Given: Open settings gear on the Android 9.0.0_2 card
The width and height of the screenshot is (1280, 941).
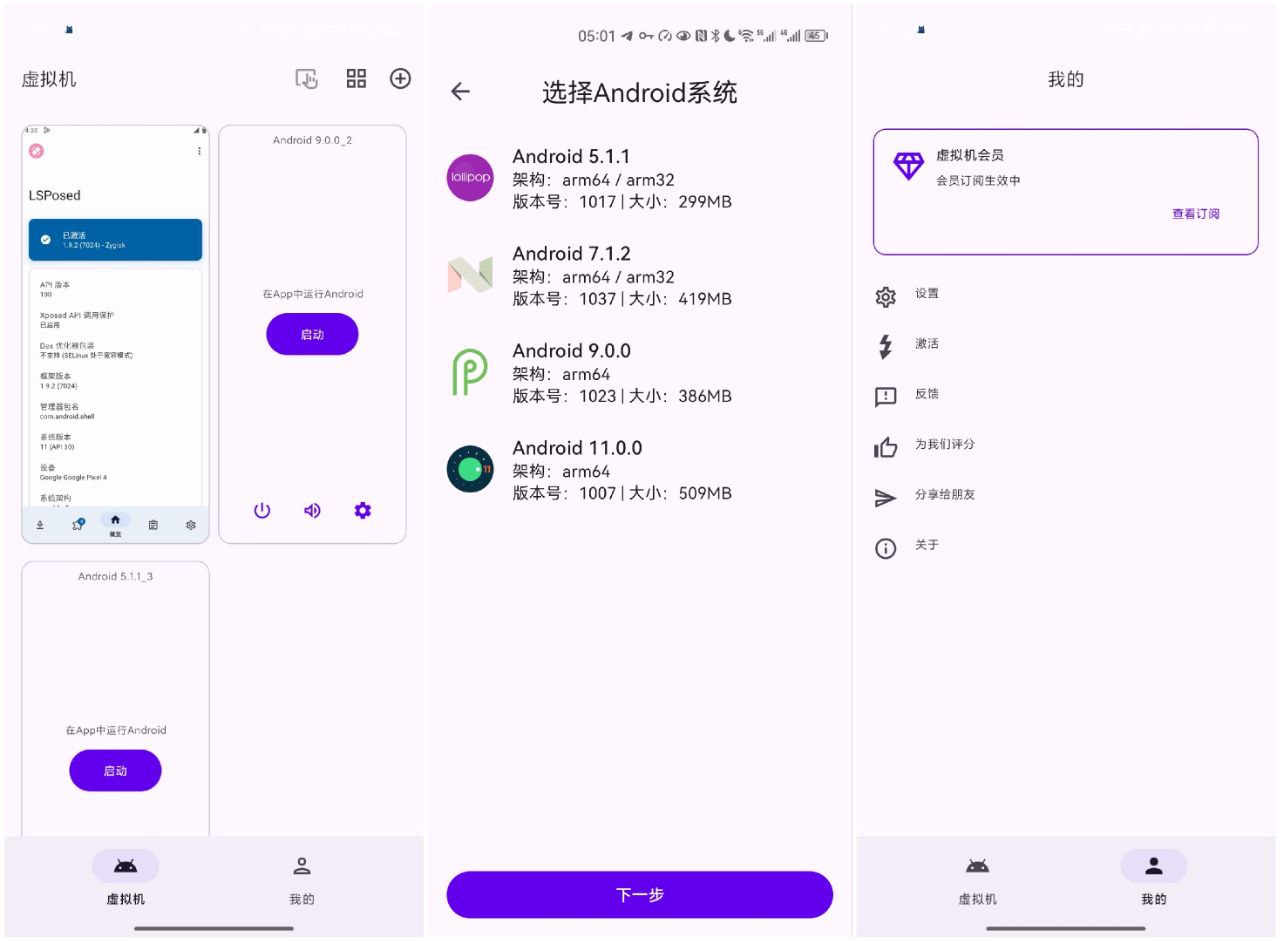Looking at the screenshot, I should [x=362, y=510].
